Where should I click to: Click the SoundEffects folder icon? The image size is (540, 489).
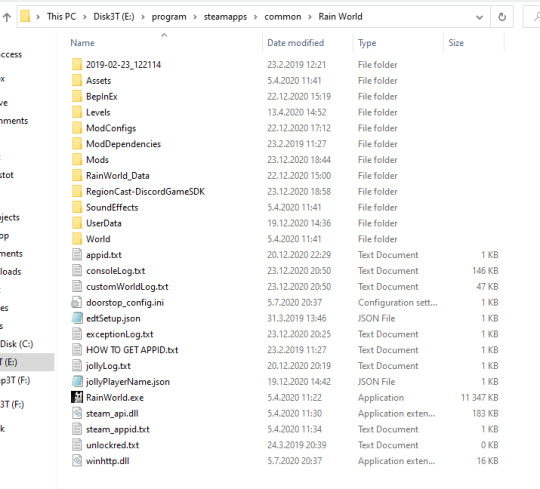(x=77, y=207)
